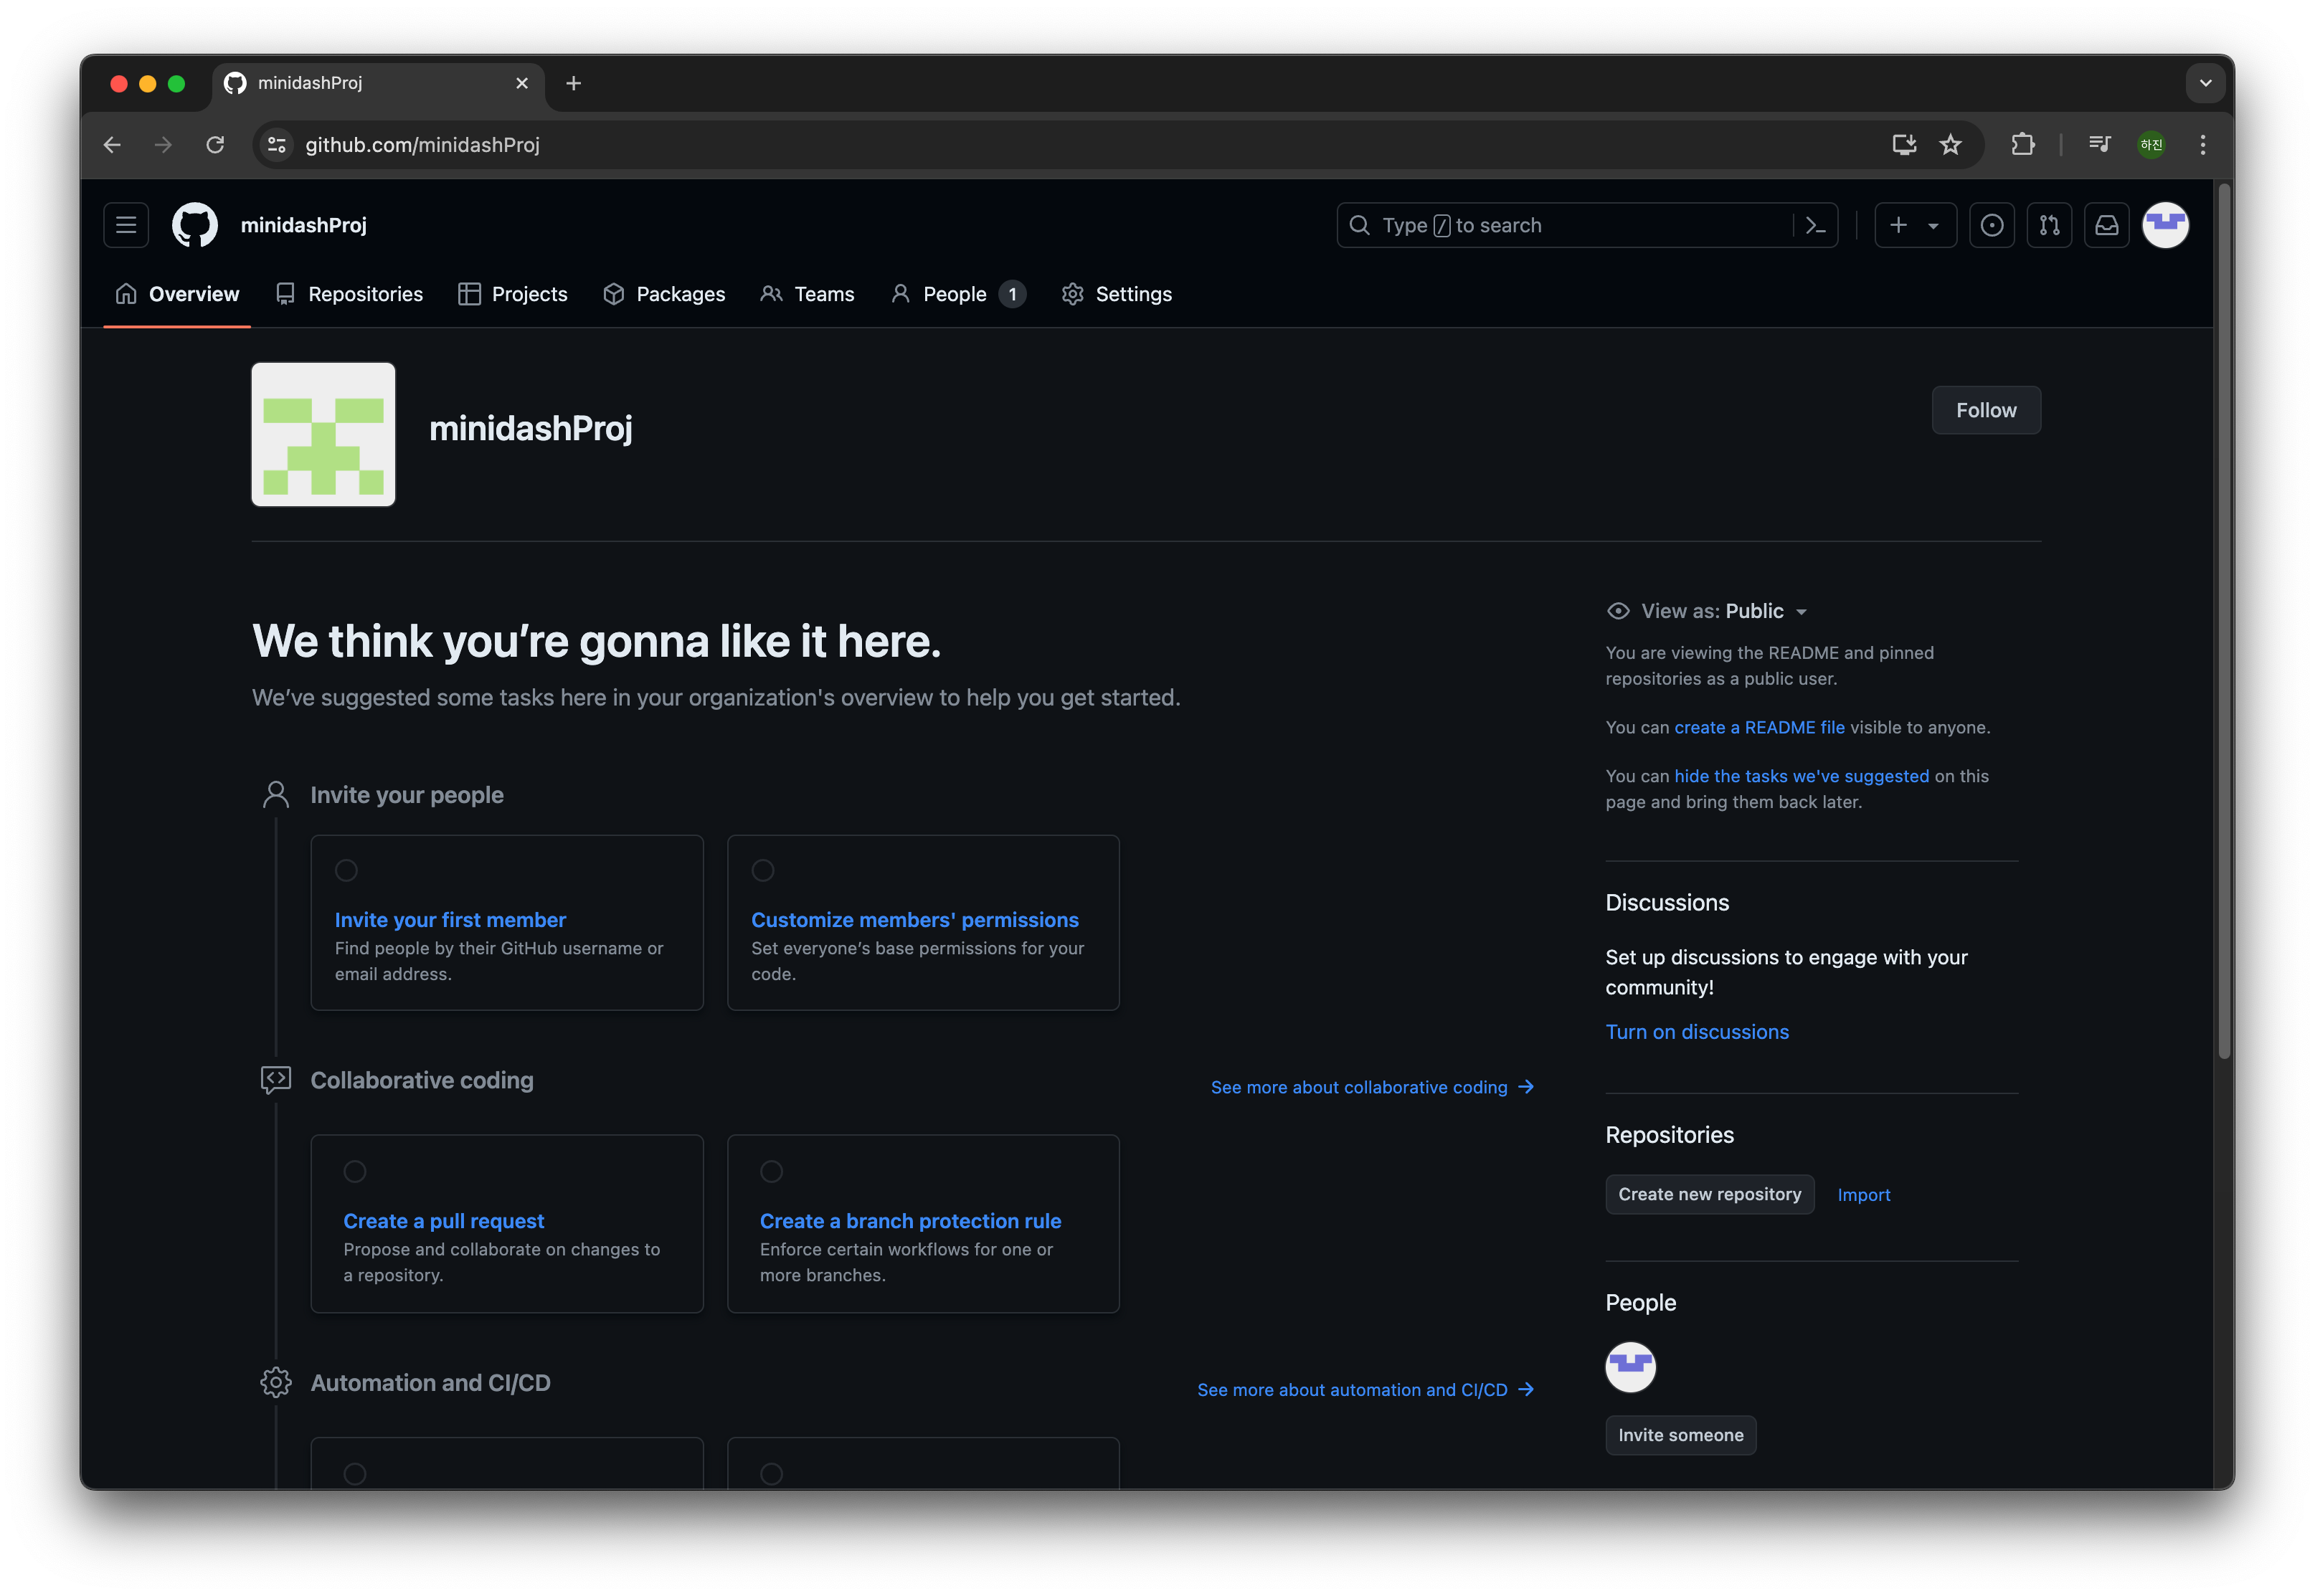The width and height of the screenshot is (2315, 1596).
Task: Switch to the Teams tab
Action: (x=807, y=294)
